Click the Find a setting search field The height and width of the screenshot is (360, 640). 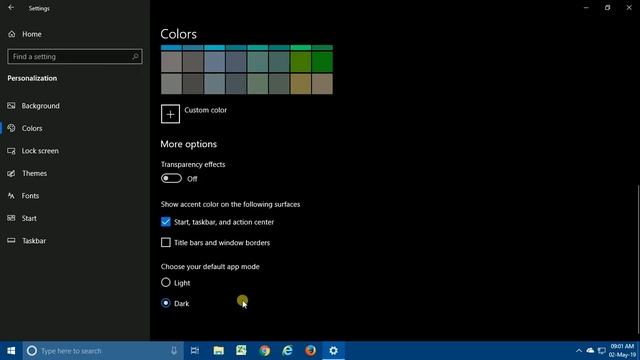coord(75,57)
